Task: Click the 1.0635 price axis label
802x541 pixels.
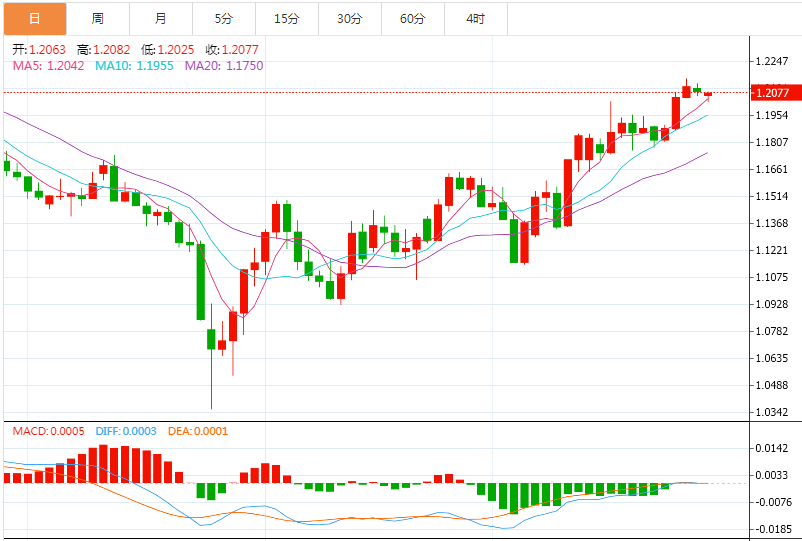Action: [772, 358]
